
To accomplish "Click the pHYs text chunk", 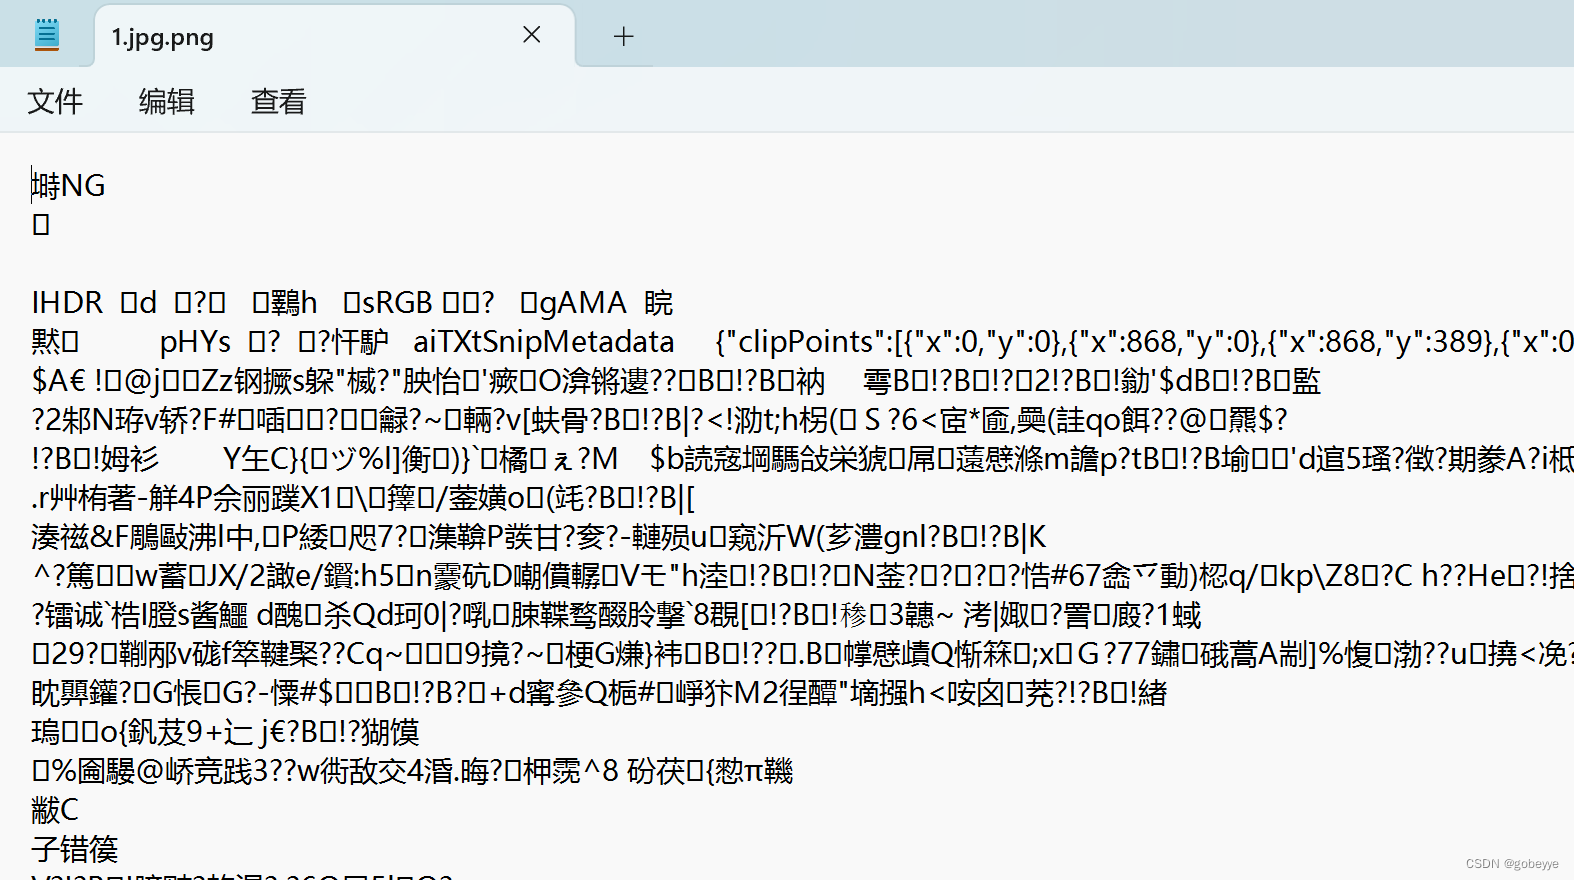I will coord(196,342).
